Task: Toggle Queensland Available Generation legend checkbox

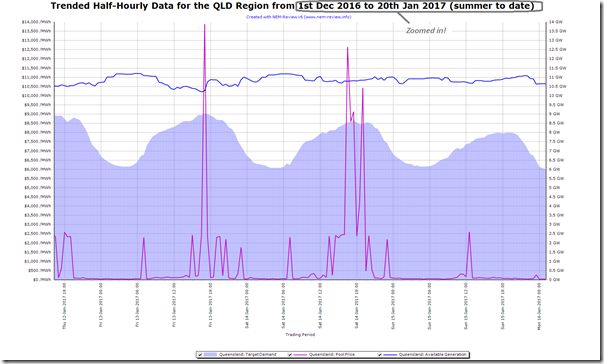Action: (380, 355)
